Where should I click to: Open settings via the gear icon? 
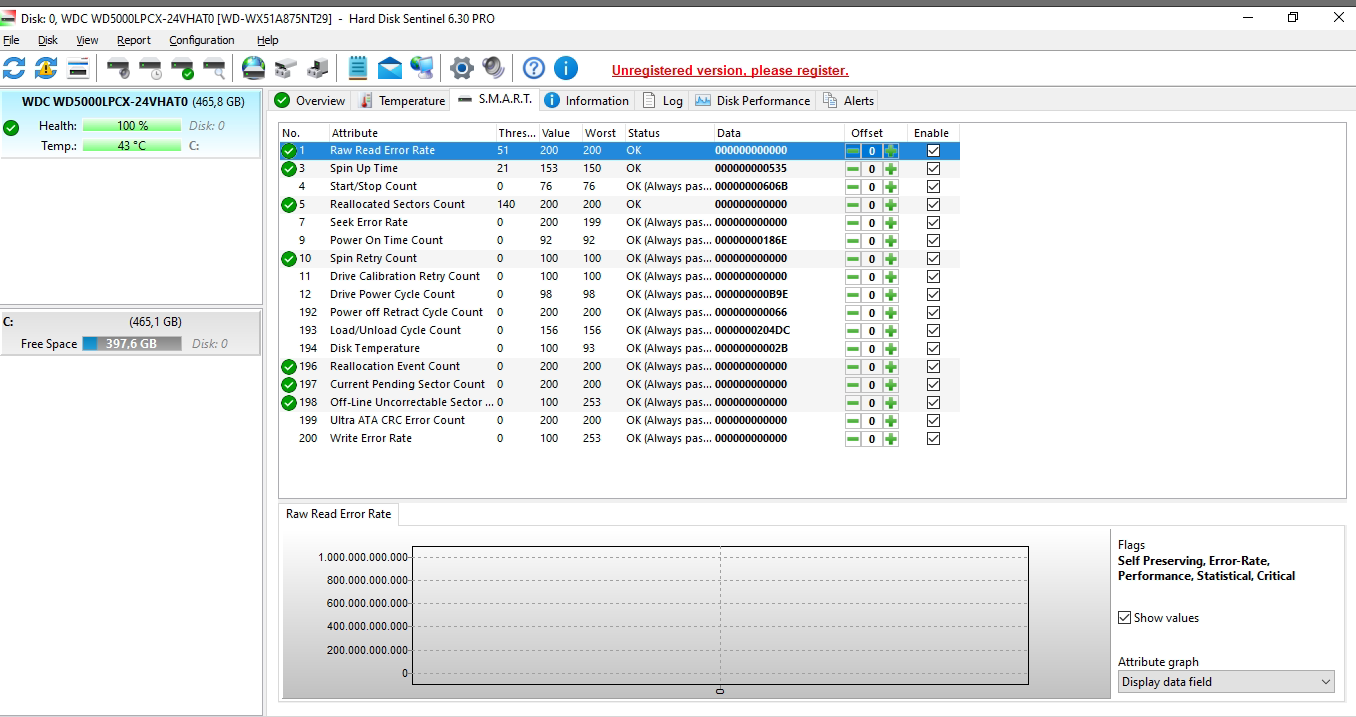461,68
